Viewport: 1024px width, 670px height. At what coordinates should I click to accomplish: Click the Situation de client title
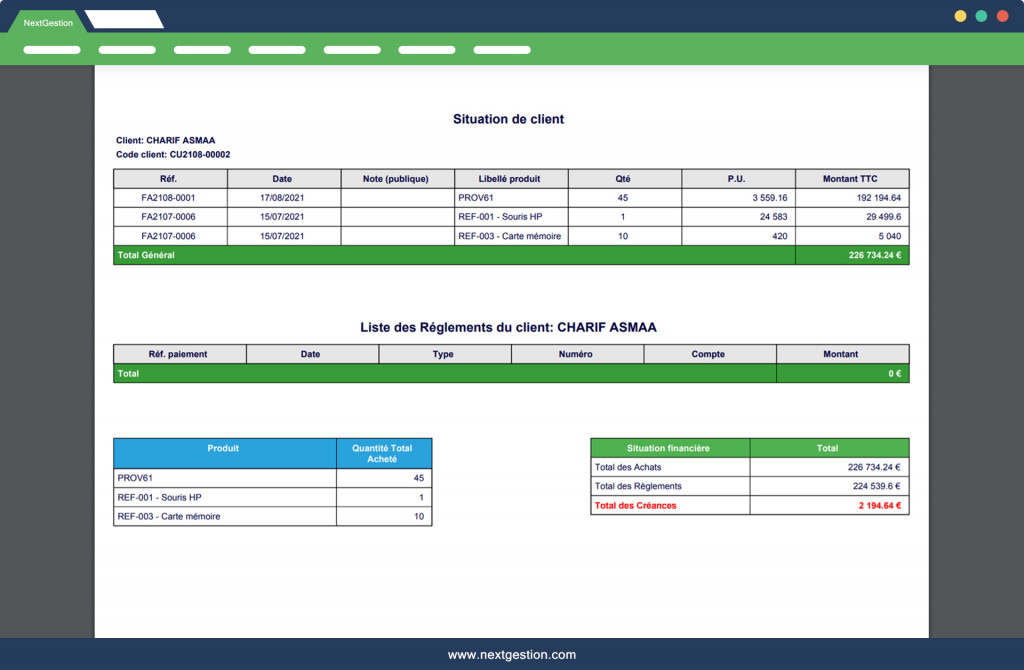pyautogui.click(x=508, y=119)
